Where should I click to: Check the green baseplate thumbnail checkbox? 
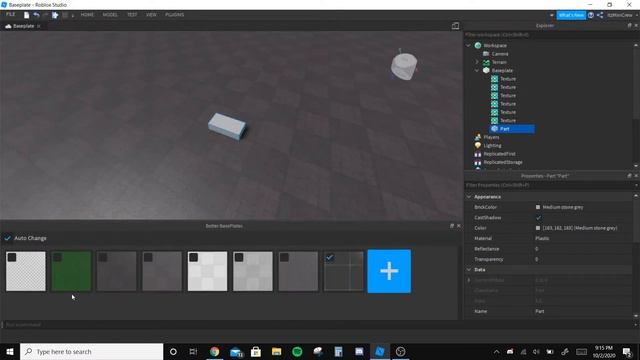click(x=58, y=257)
